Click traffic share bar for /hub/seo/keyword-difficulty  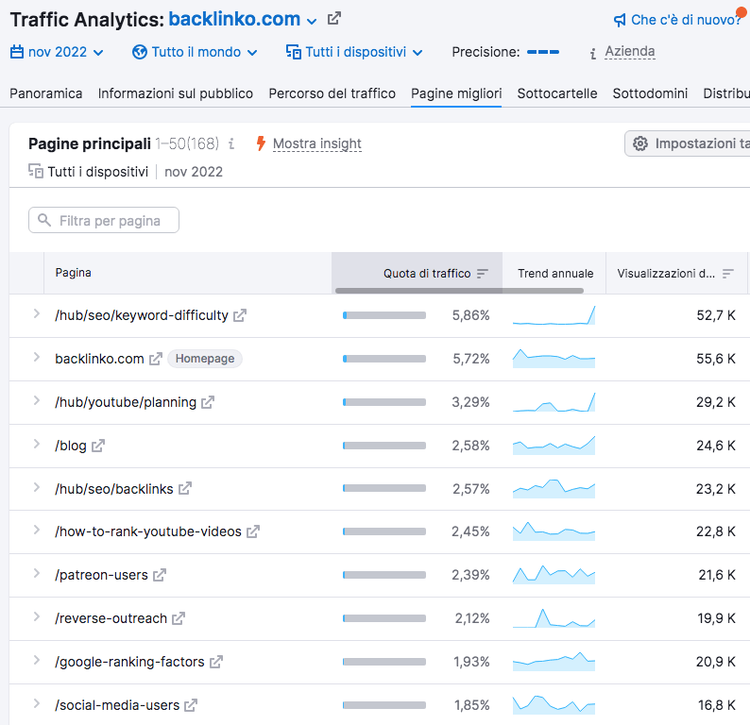[384, 316]
